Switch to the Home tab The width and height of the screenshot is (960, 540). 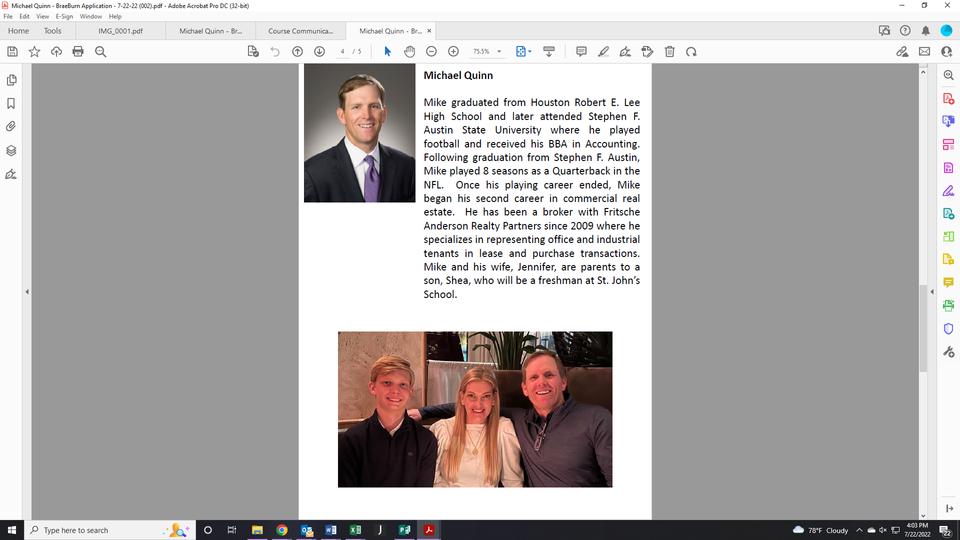(x=18, y=31)
